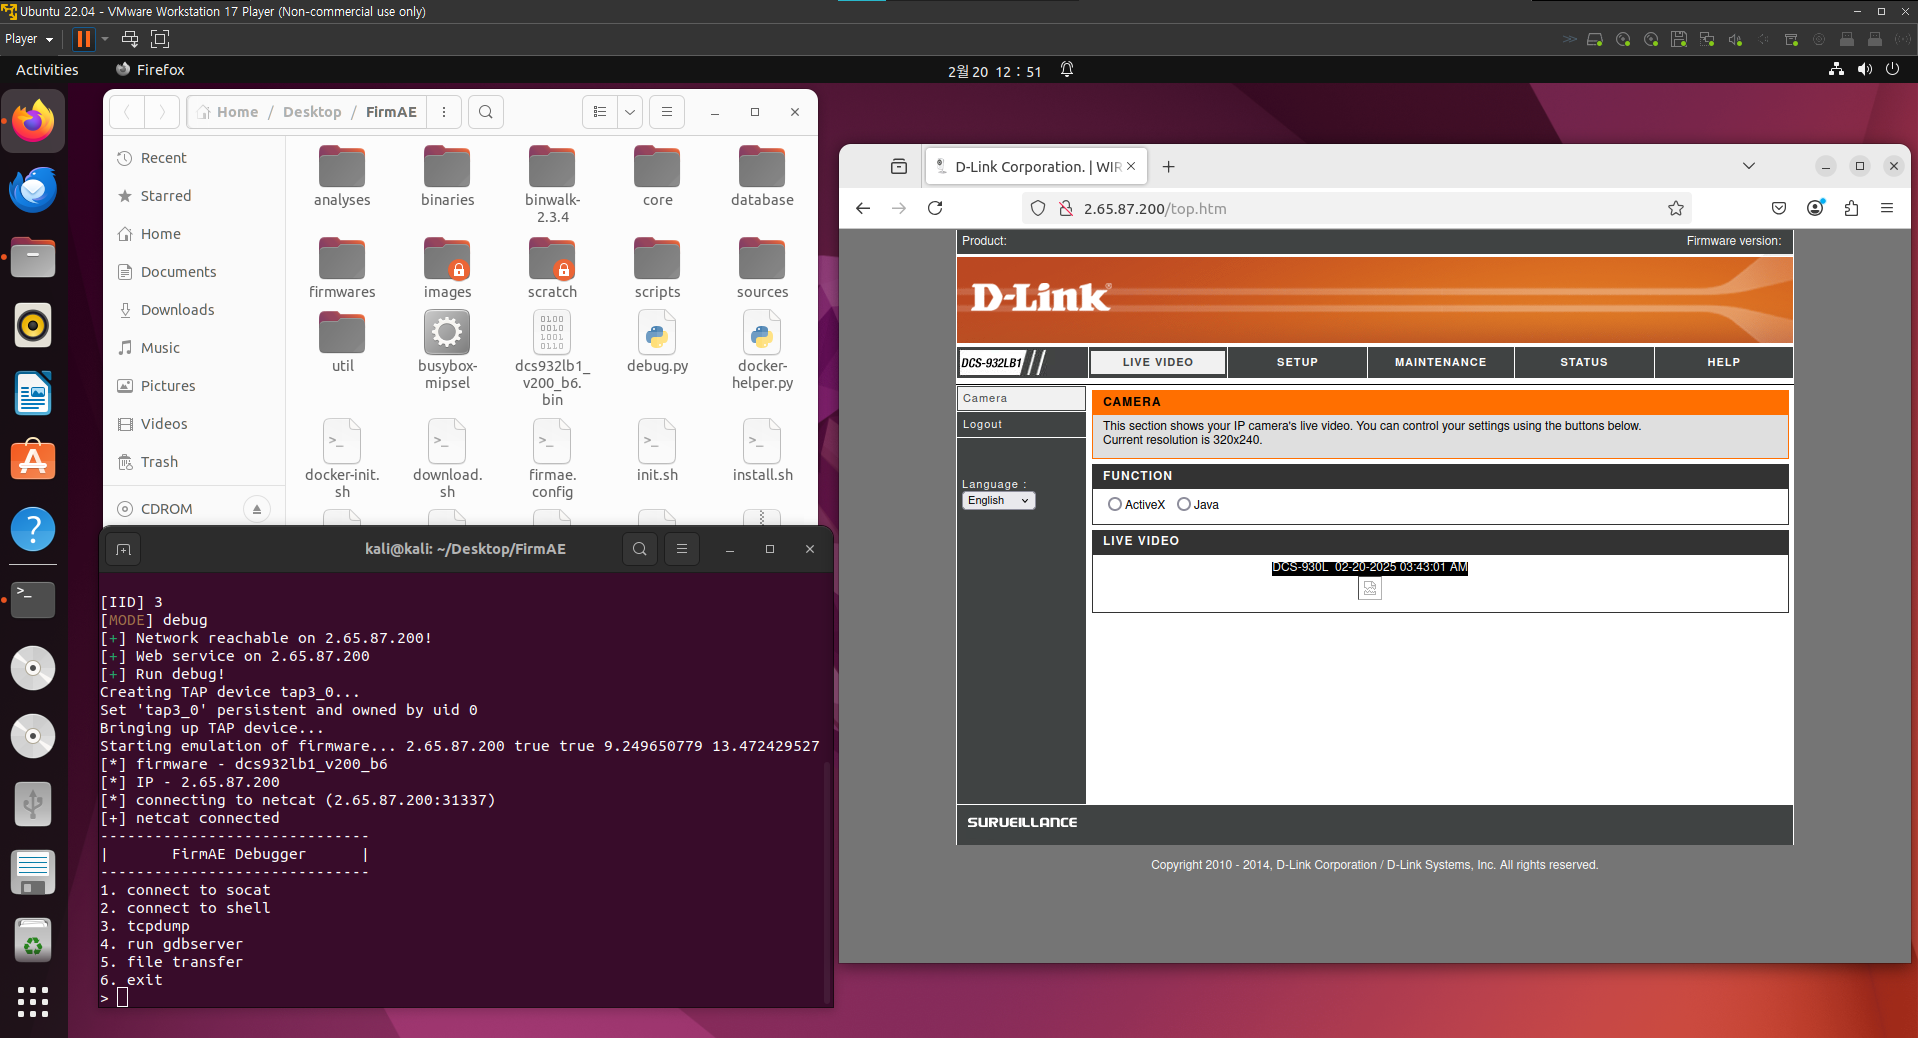Select the busybox-mipsel file
1918x1038 pixels.
point(447,350)
